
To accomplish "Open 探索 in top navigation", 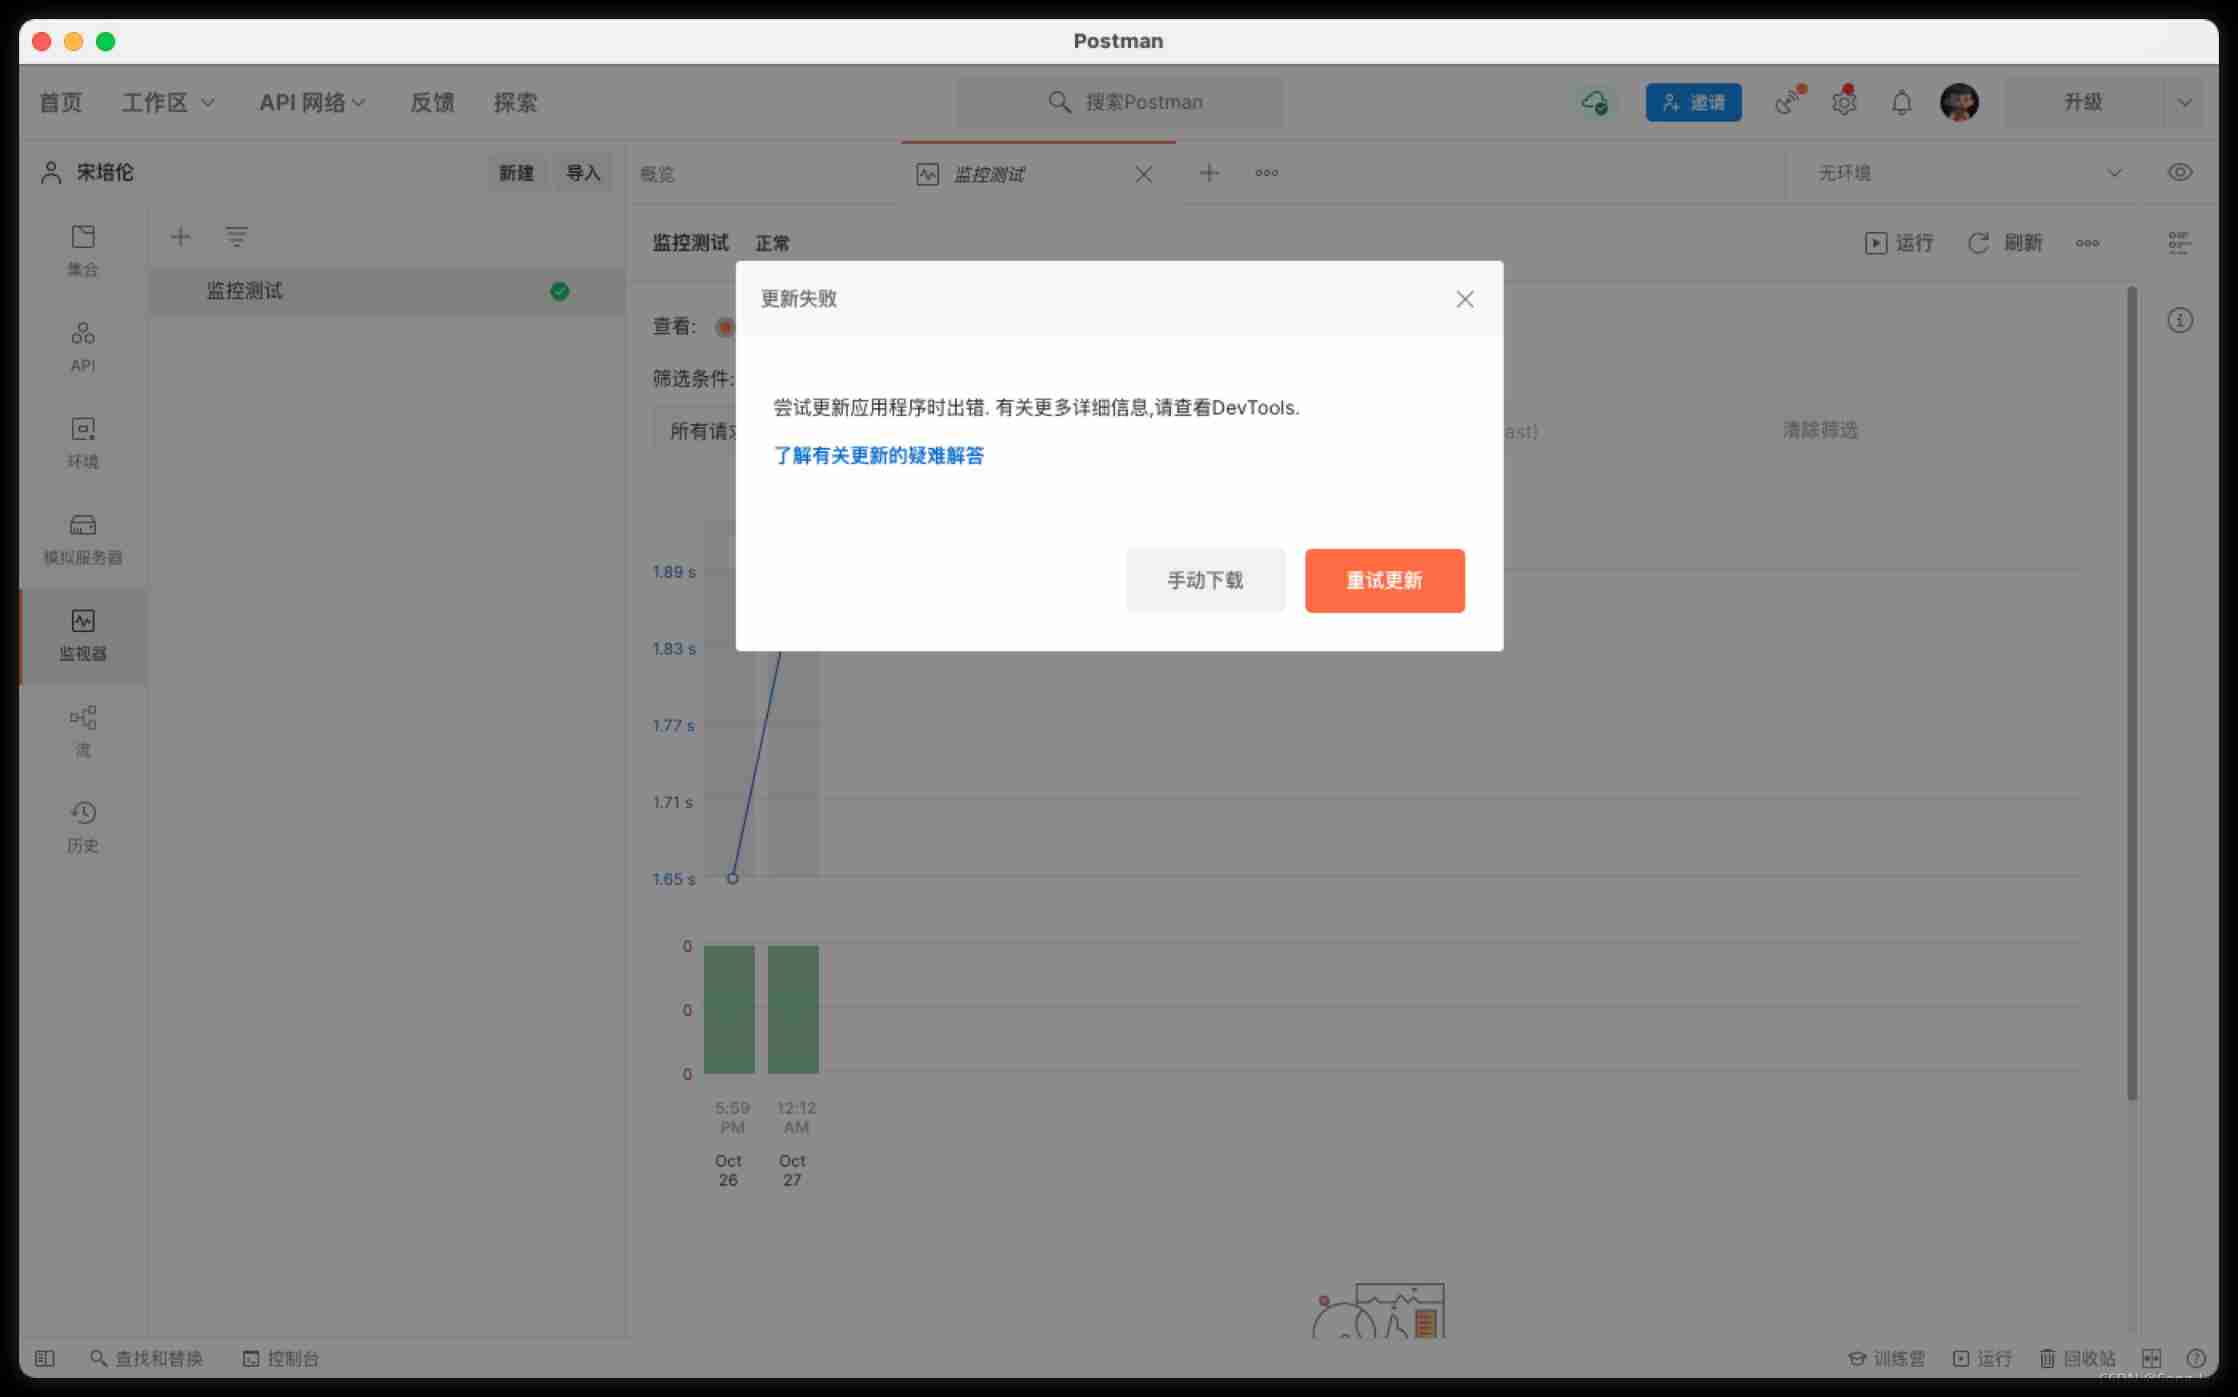I will point(515,102).
